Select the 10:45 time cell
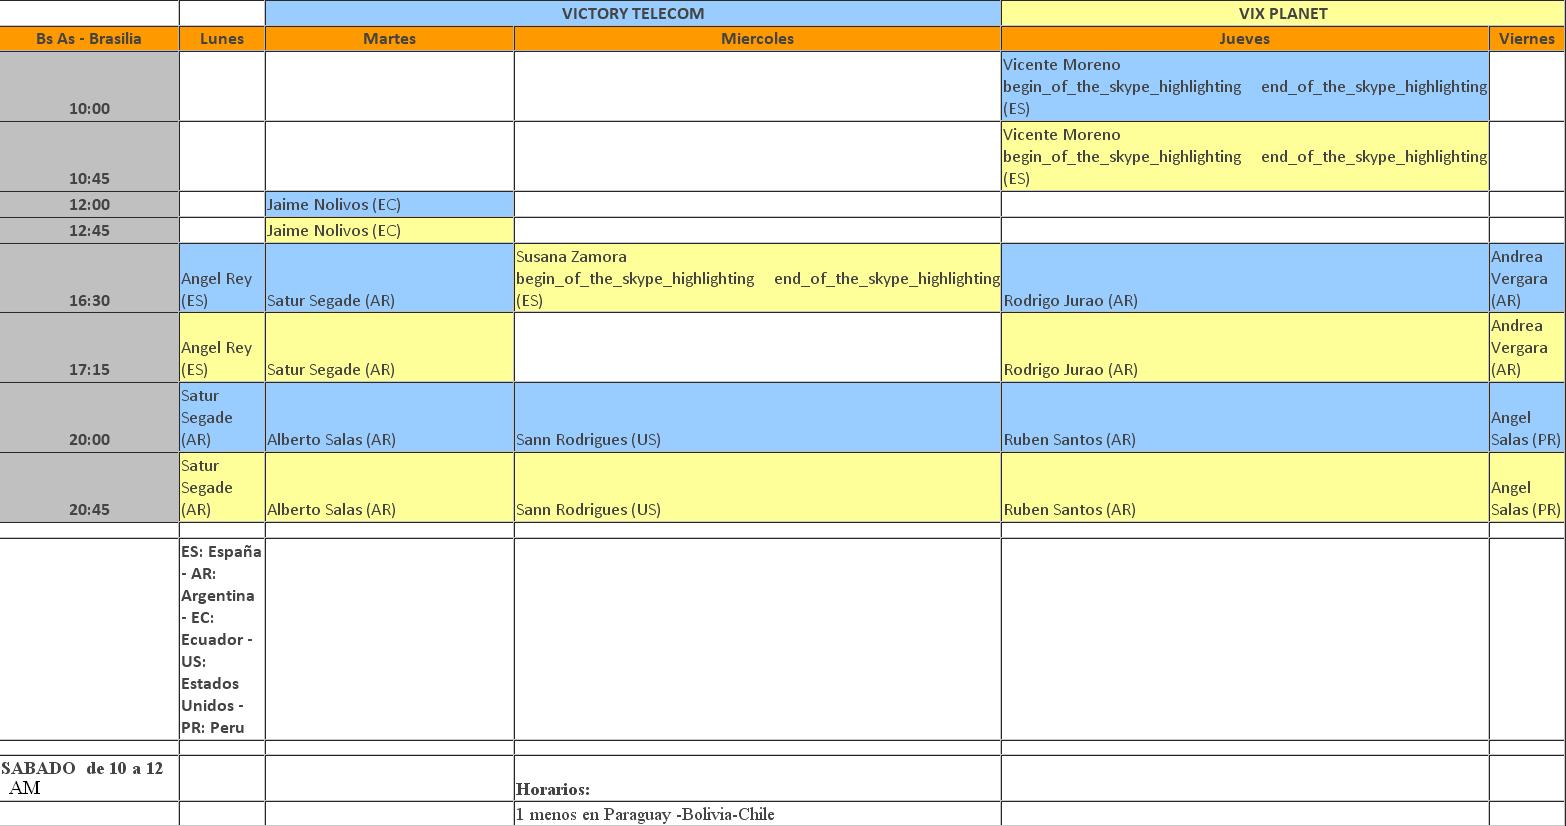 point(89,157)
